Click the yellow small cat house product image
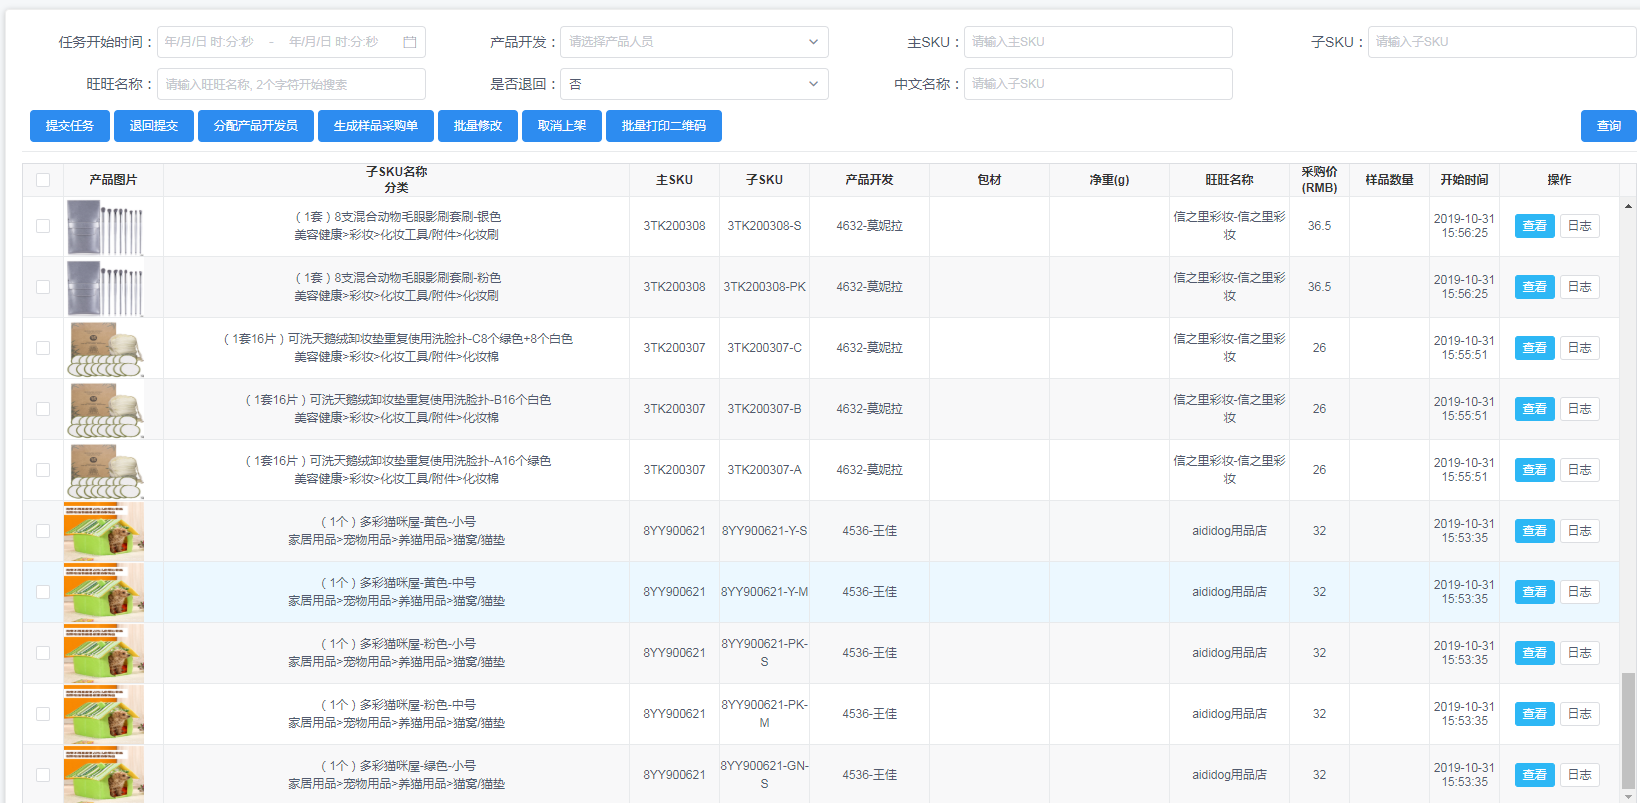Screen dimensions: 1640x803 (x=104, y=532)
